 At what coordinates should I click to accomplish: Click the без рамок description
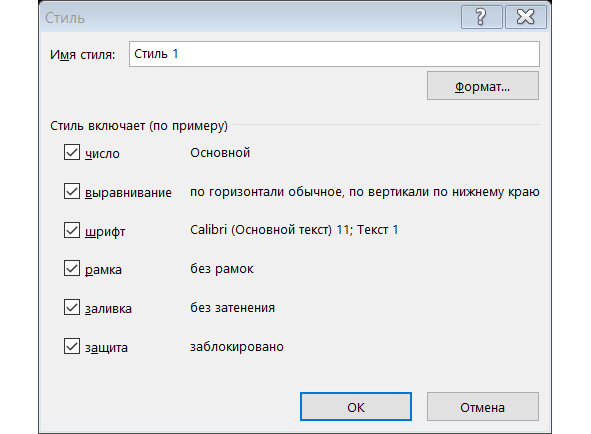[x=222, y=269]
